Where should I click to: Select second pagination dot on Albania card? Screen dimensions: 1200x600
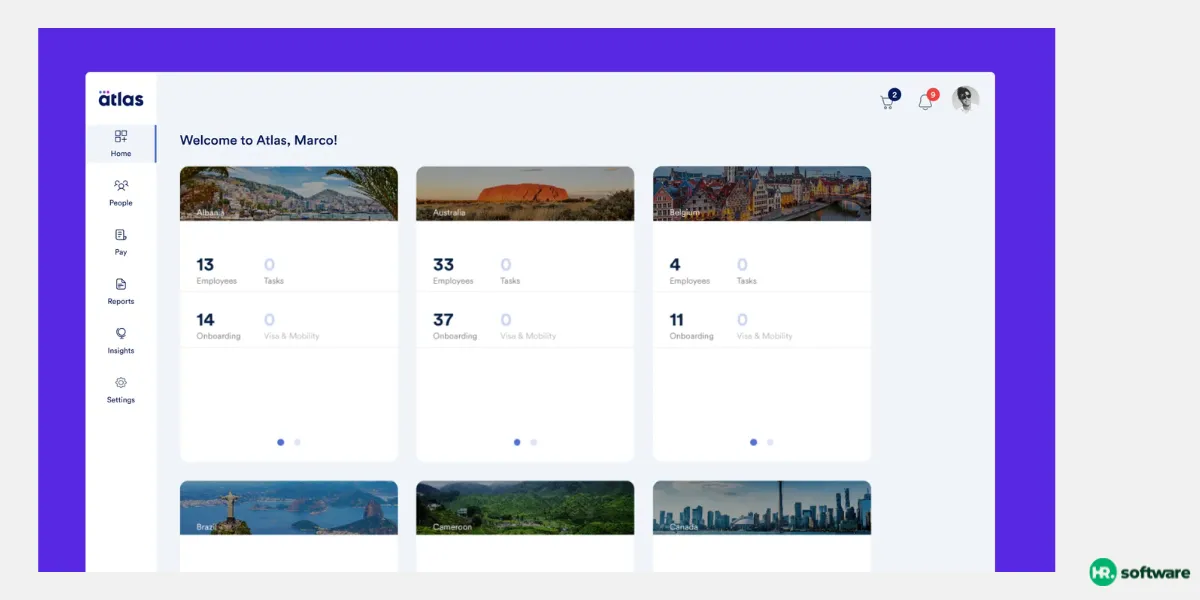coord(297,442)
